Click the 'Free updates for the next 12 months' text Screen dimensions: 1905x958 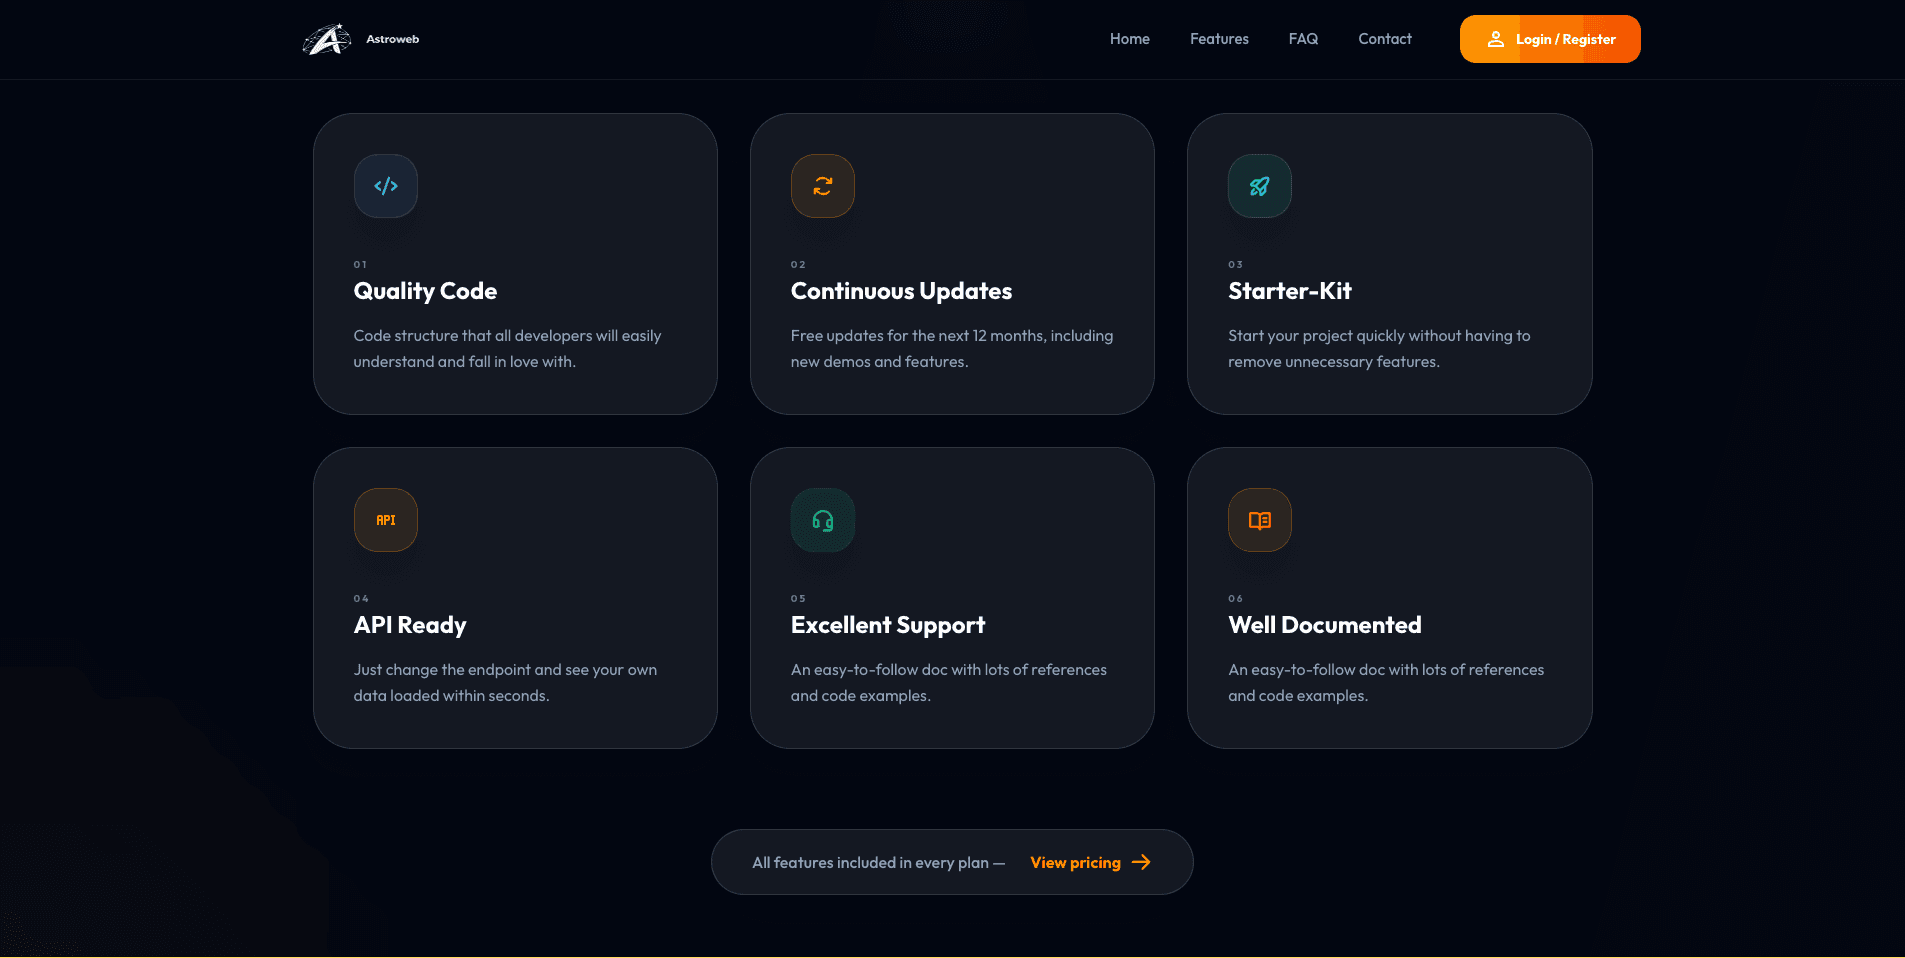952,349
